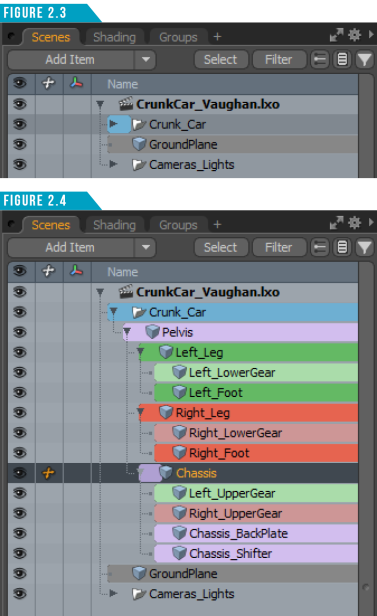This screenshot has height=616, width=377.
Task: Click the orange lock cross icon on Chassis row
Action: pos(49,473)
